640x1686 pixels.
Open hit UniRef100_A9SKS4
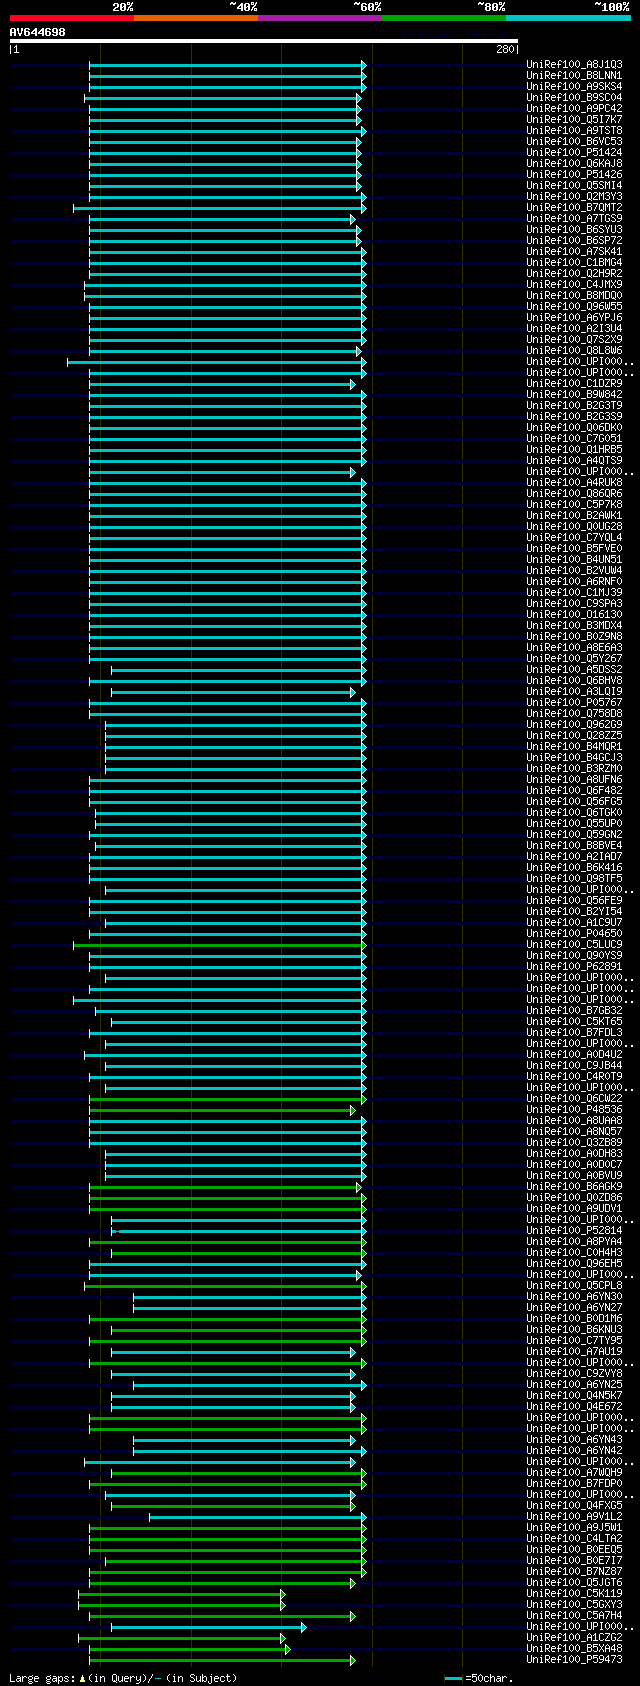[574, 87]
